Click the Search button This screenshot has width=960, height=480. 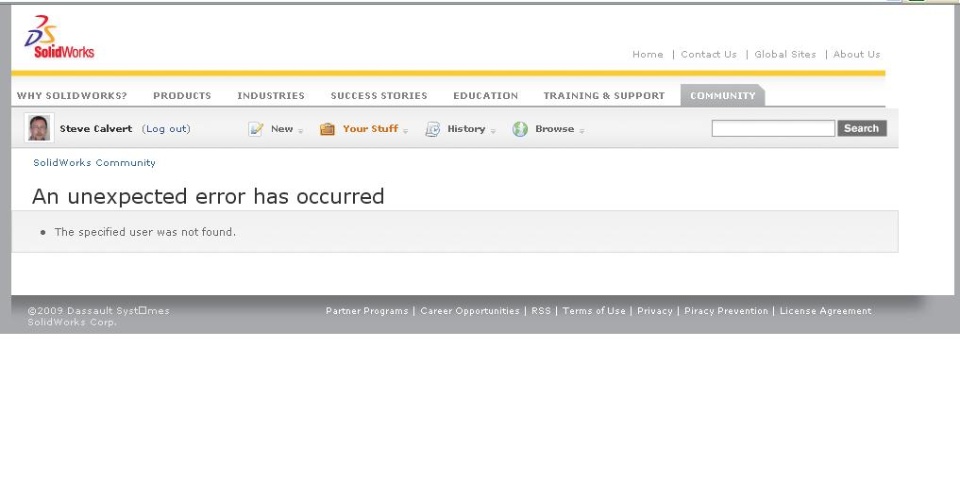[x=861, y=128]
